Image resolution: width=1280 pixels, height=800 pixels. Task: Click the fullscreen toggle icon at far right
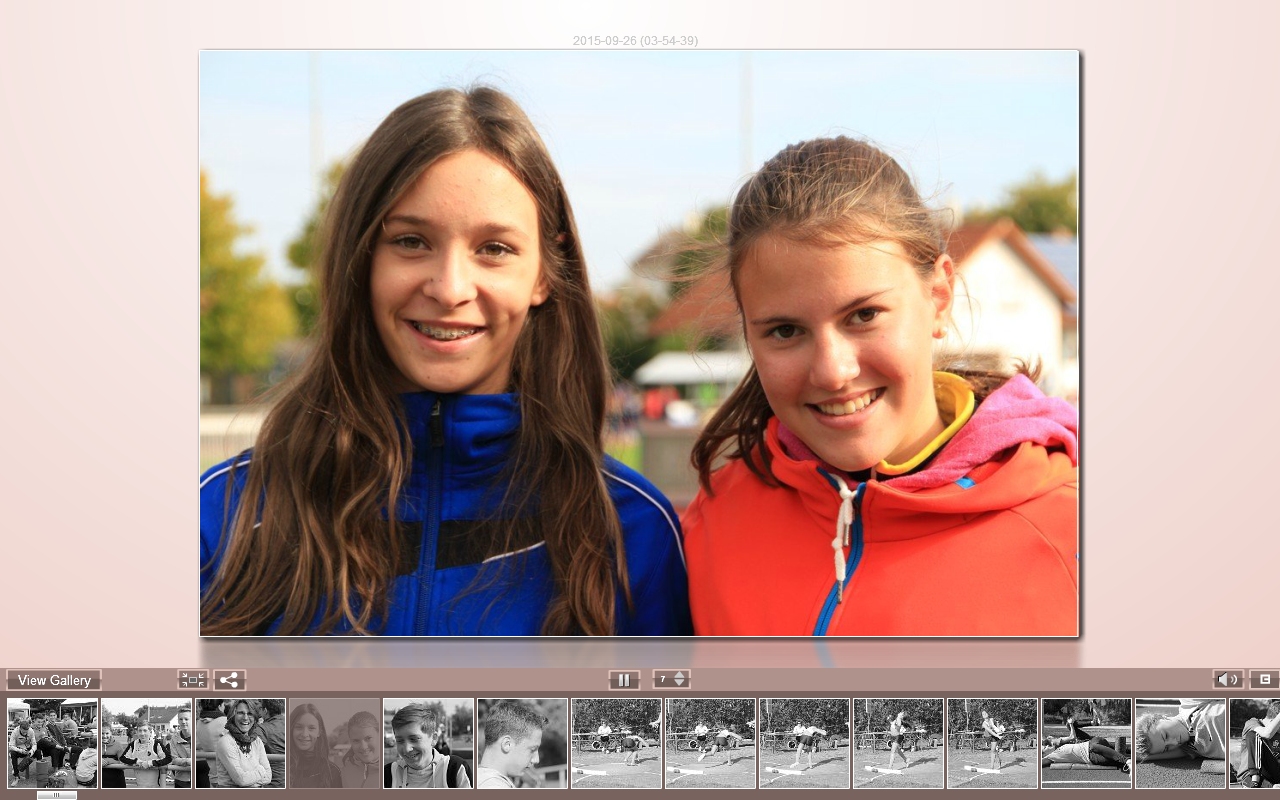coord(1264,680)
